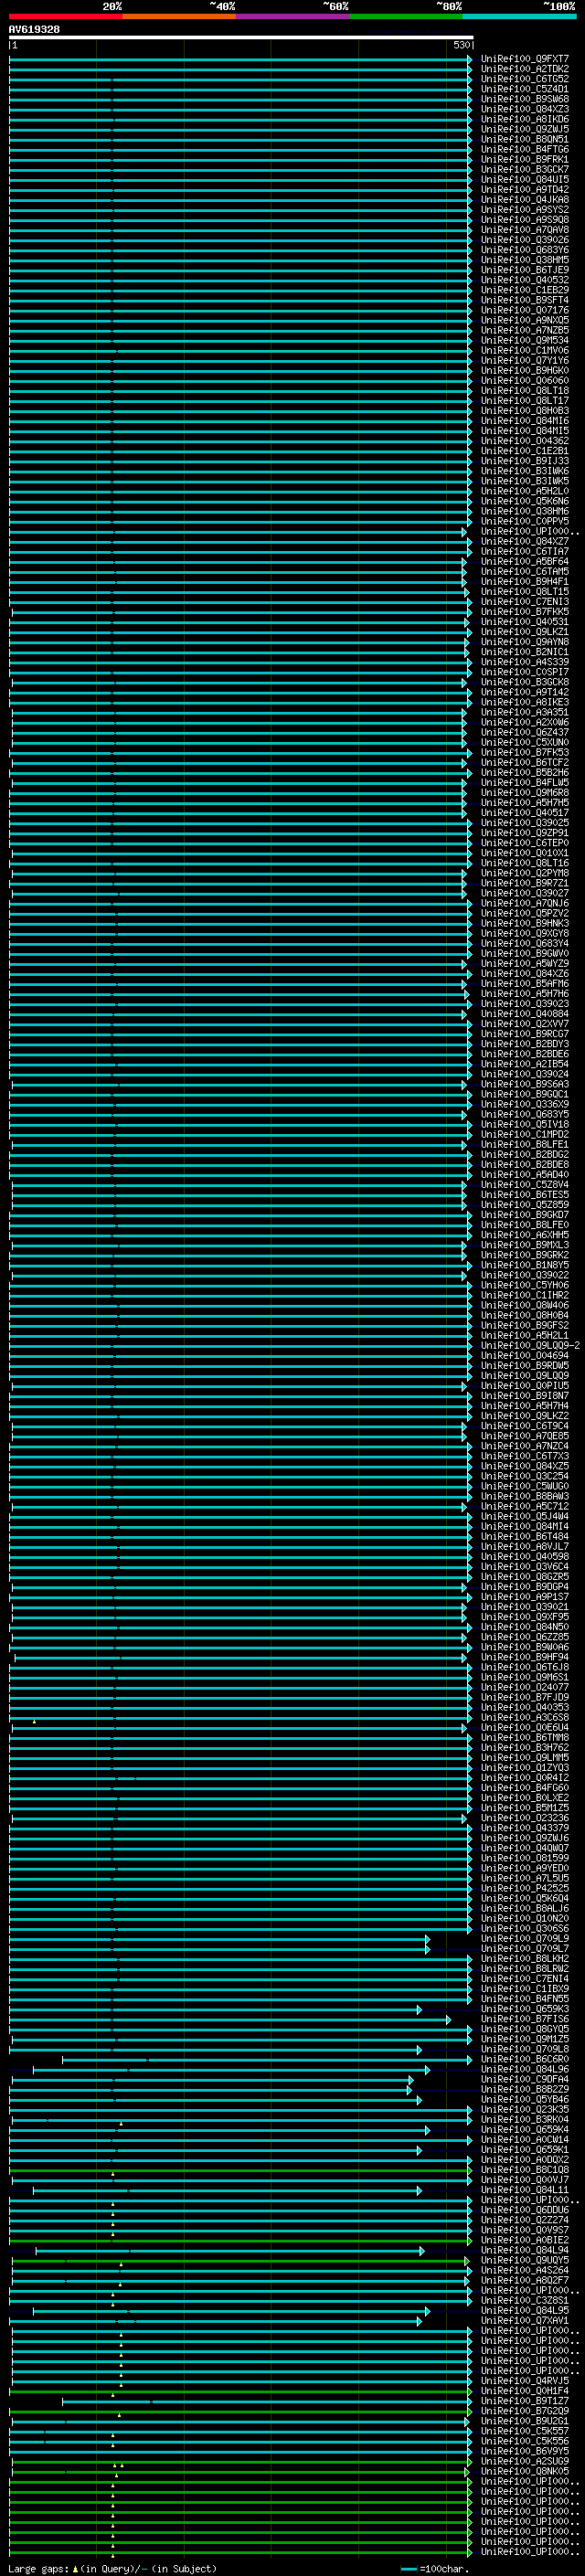
Task: Open hit UniRef100_Q9FXT7
Action: pyautogui.click(x=525, y=59)
